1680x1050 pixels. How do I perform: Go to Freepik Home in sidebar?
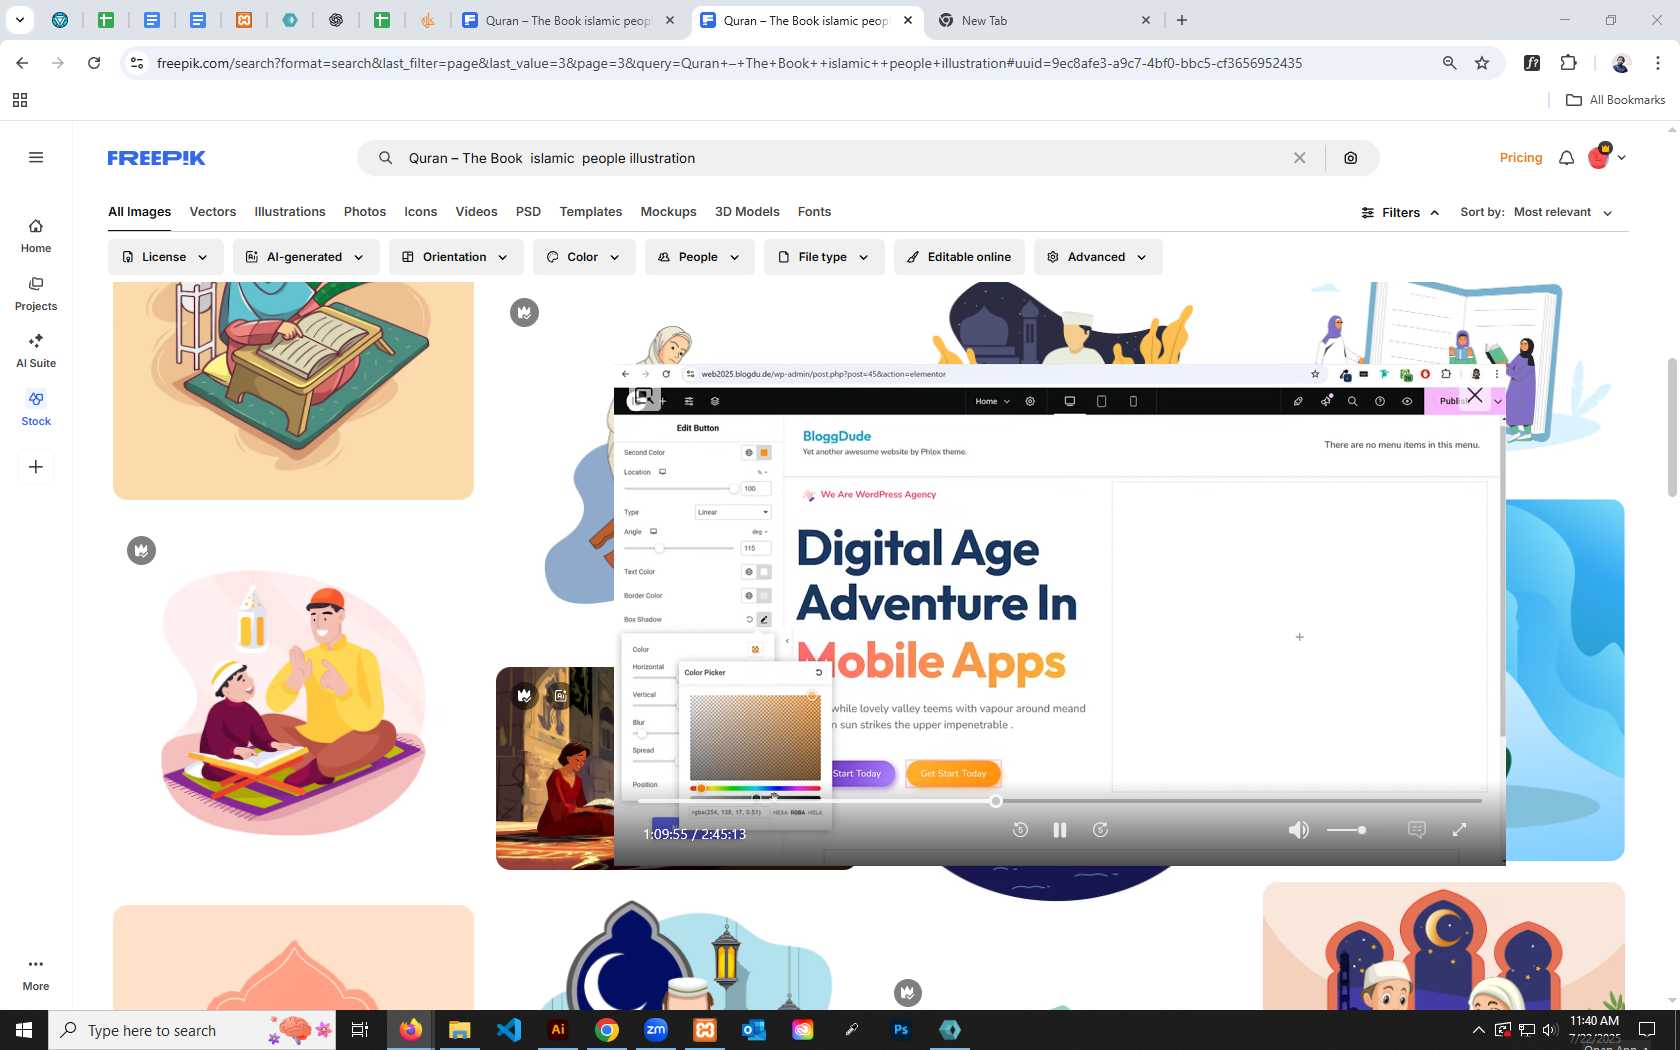pos(36,236)
